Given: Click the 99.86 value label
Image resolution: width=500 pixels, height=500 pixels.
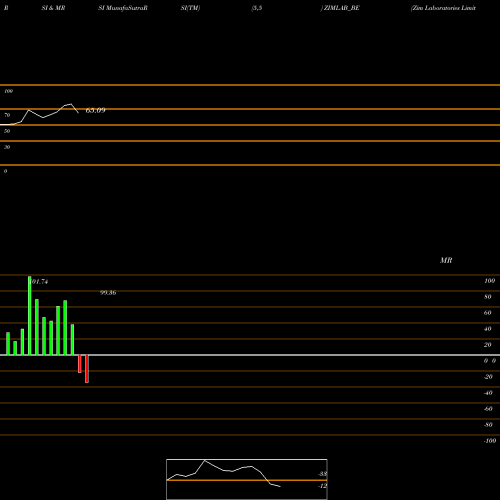Looking at the screenshot, I should click(x=108, y=293).
